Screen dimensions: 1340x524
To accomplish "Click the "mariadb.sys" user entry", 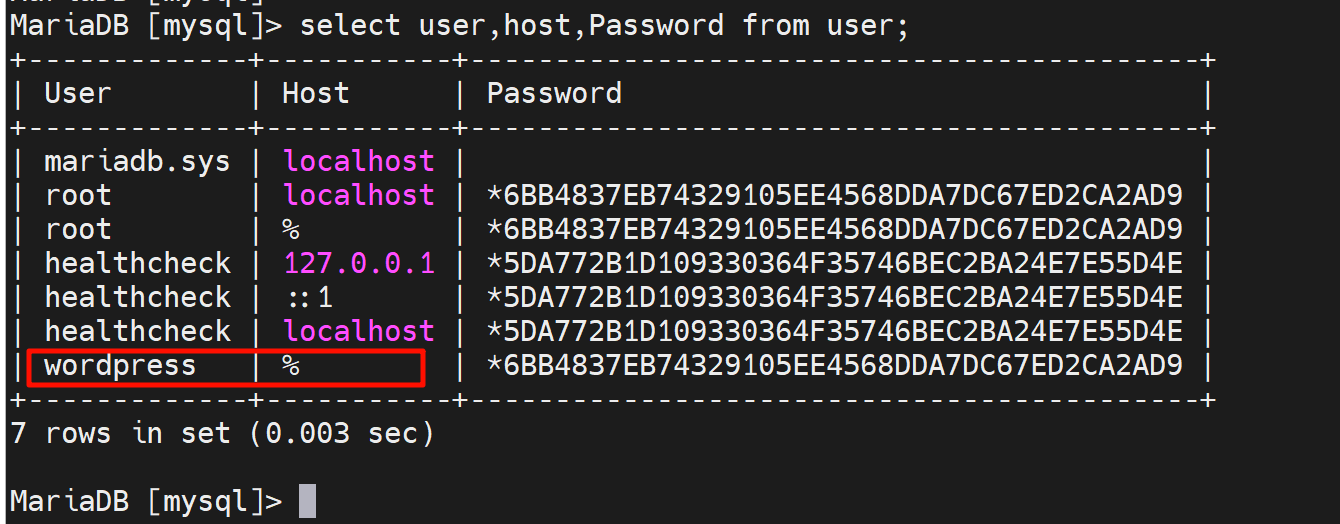I will coord(137,162).
